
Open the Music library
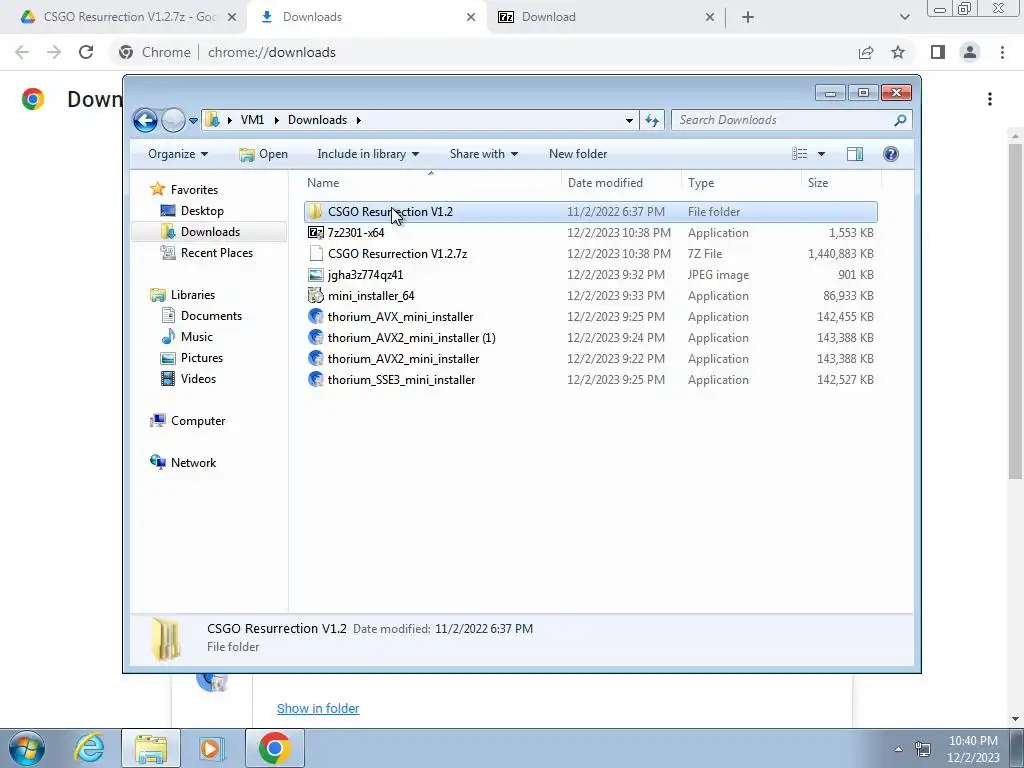click(197, 337)
